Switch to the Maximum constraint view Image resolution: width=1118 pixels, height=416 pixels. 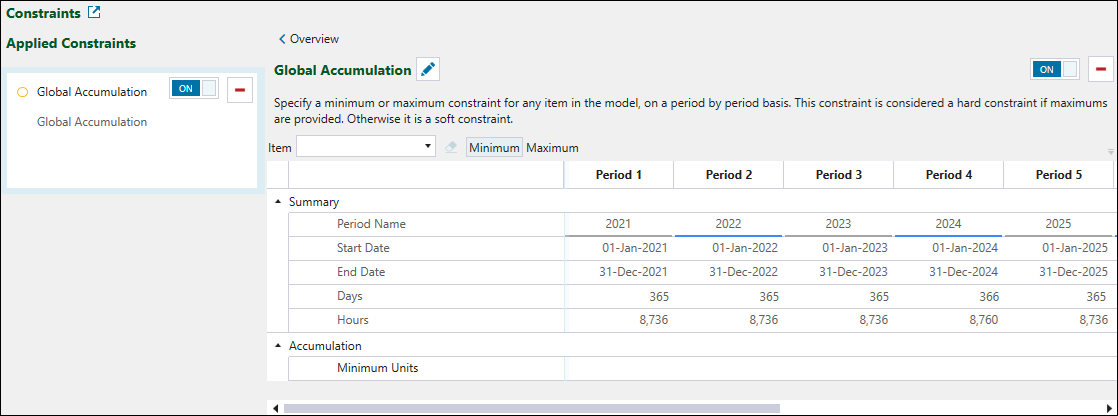[x=553, y=147]
